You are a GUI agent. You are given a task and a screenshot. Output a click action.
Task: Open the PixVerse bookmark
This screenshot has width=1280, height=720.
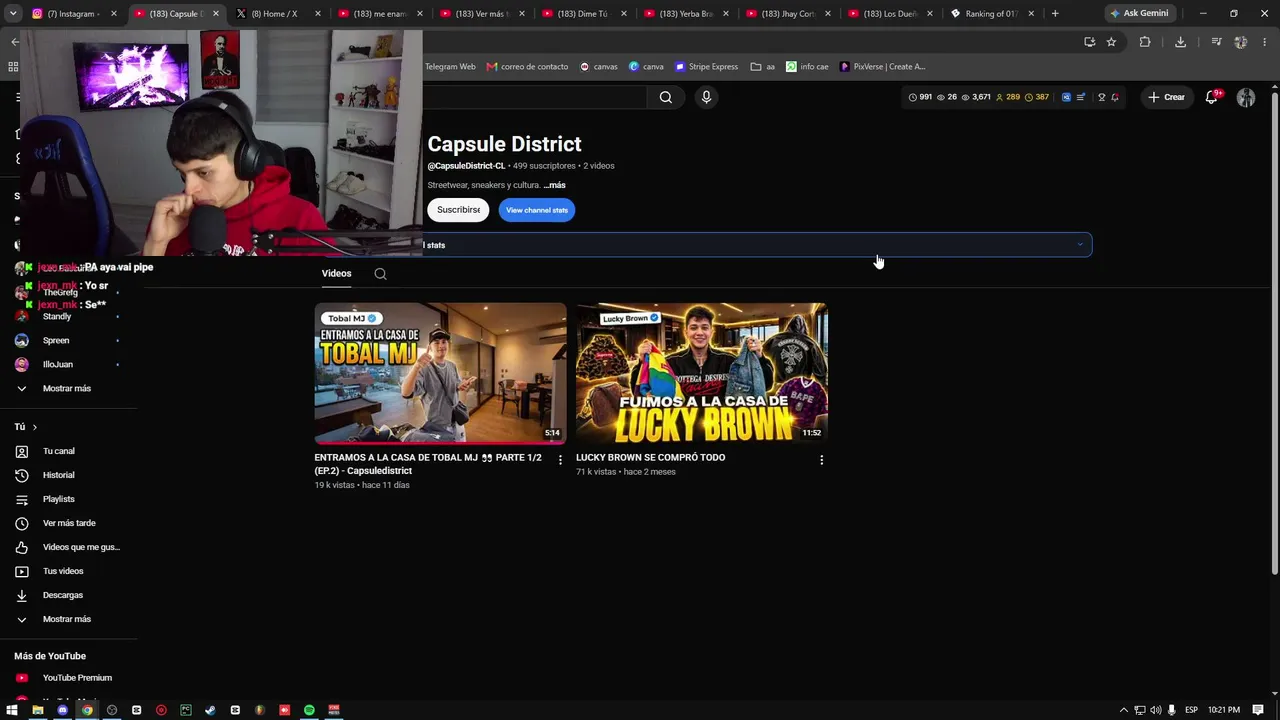pyautogui.click(x=883, y=67)
